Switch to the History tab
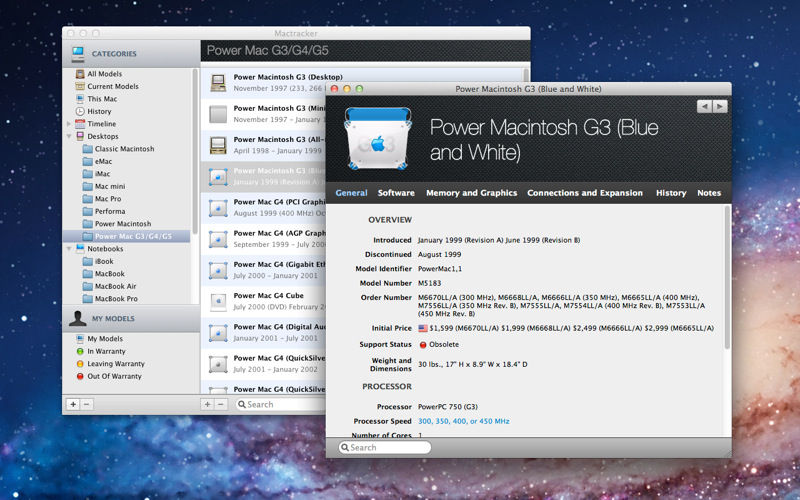Viewport: 800px width, 500px height. [x=671, y=193]
